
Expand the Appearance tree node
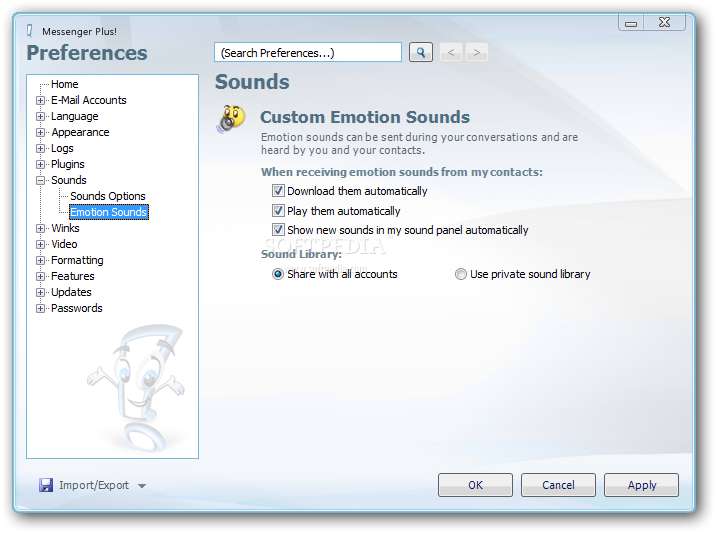(41, 132)
